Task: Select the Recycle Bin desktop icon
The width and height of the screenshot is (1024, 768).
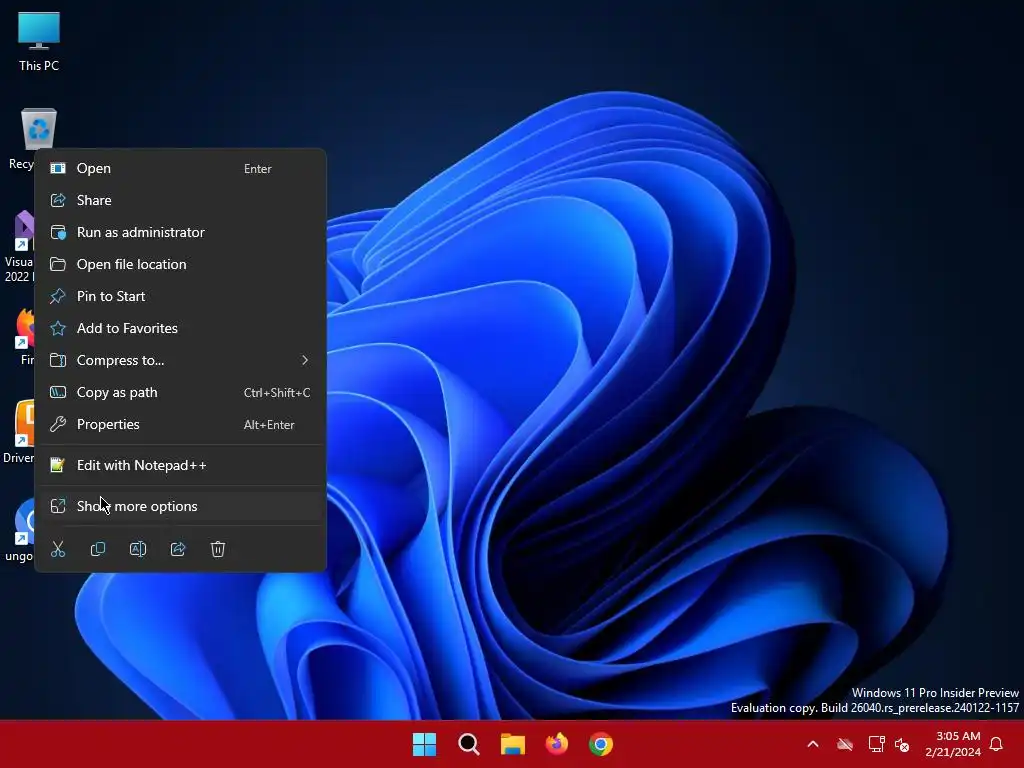Action: click(x=38, y=128)
